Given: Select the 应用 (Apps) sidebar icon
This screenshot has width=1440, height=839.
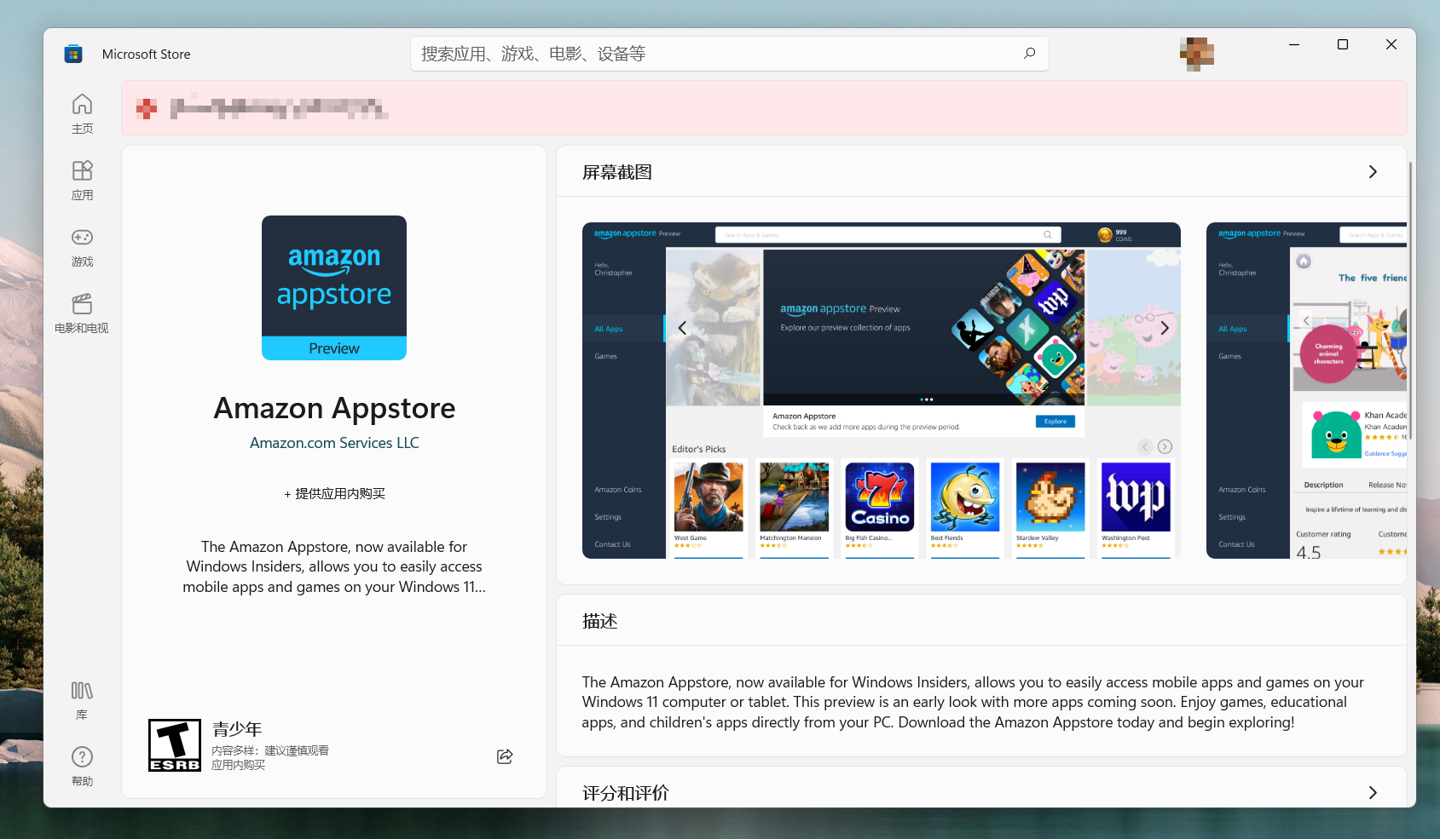Looking at the screenshot, I should coord(83,177).
